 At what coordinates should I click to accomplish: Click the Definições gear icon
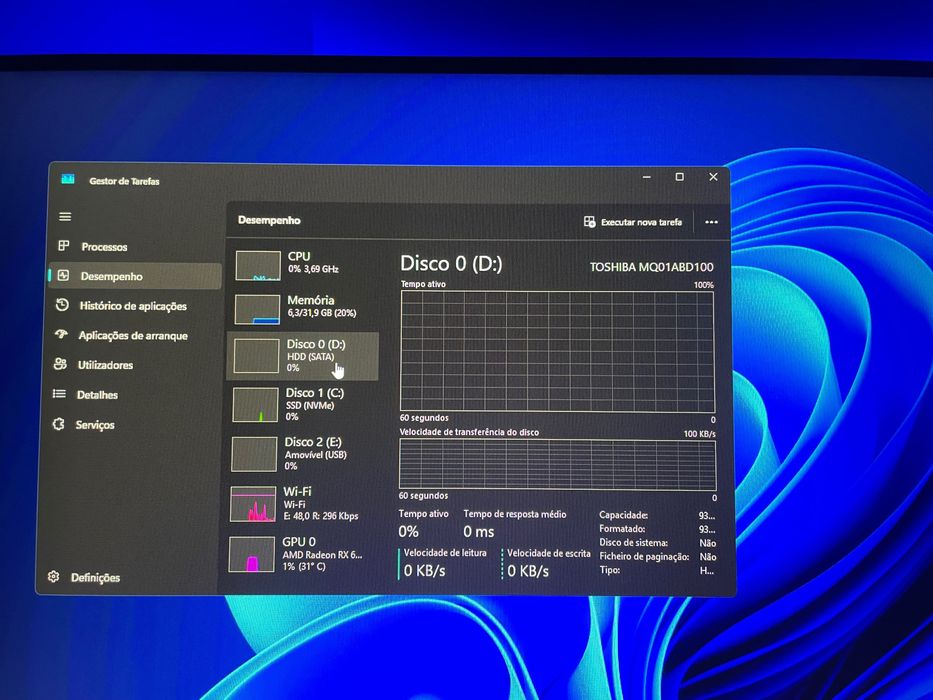[x=54, y=576]
